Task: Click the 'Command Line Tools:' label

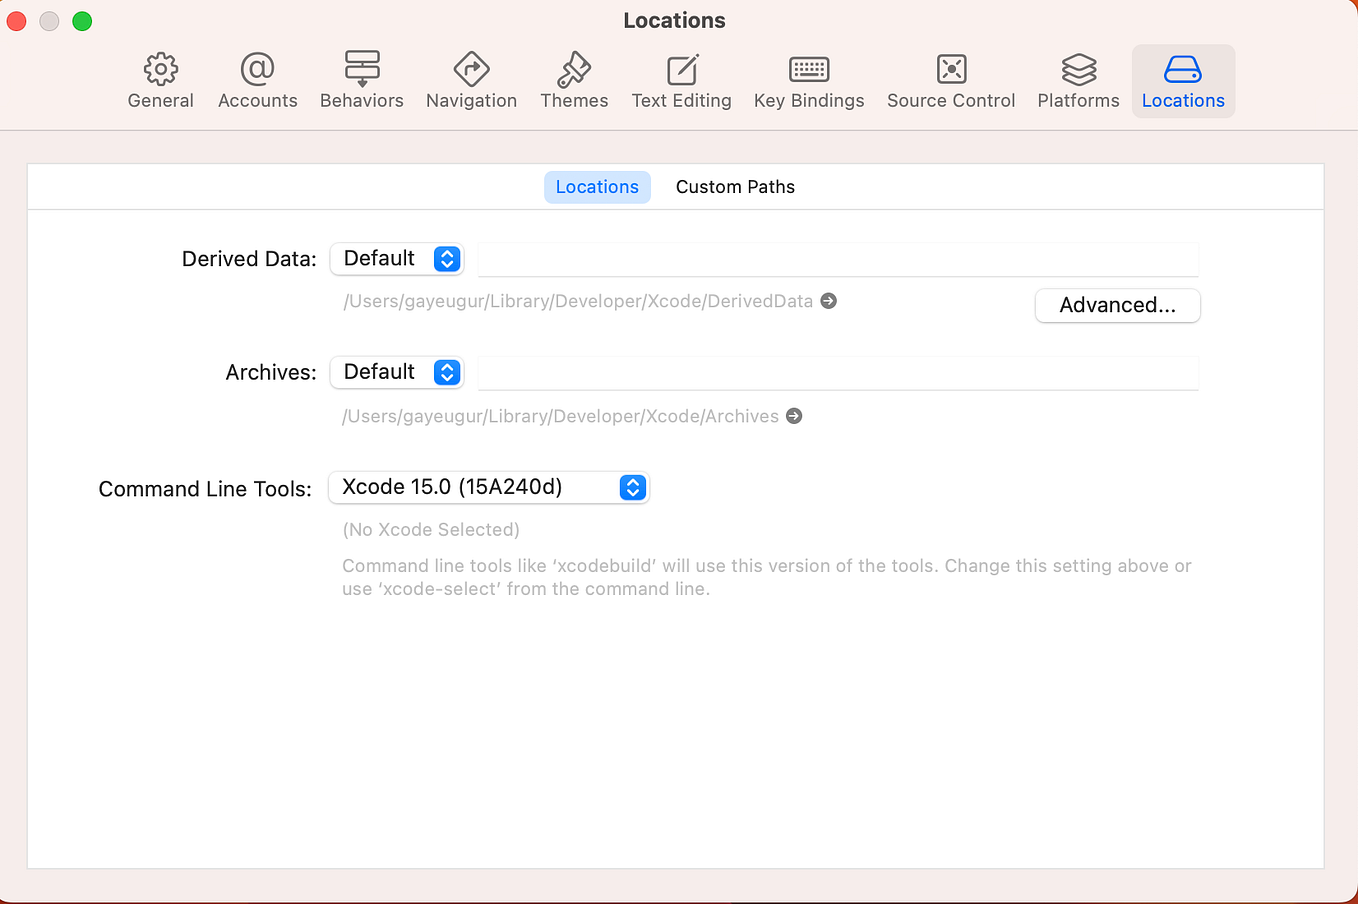Action: click(205, 489)
